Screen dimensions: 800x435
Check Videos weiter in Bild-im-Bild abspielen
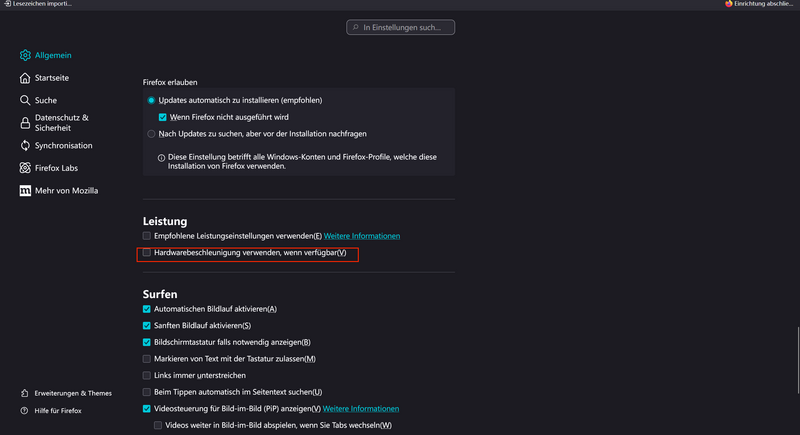[158, 425]
